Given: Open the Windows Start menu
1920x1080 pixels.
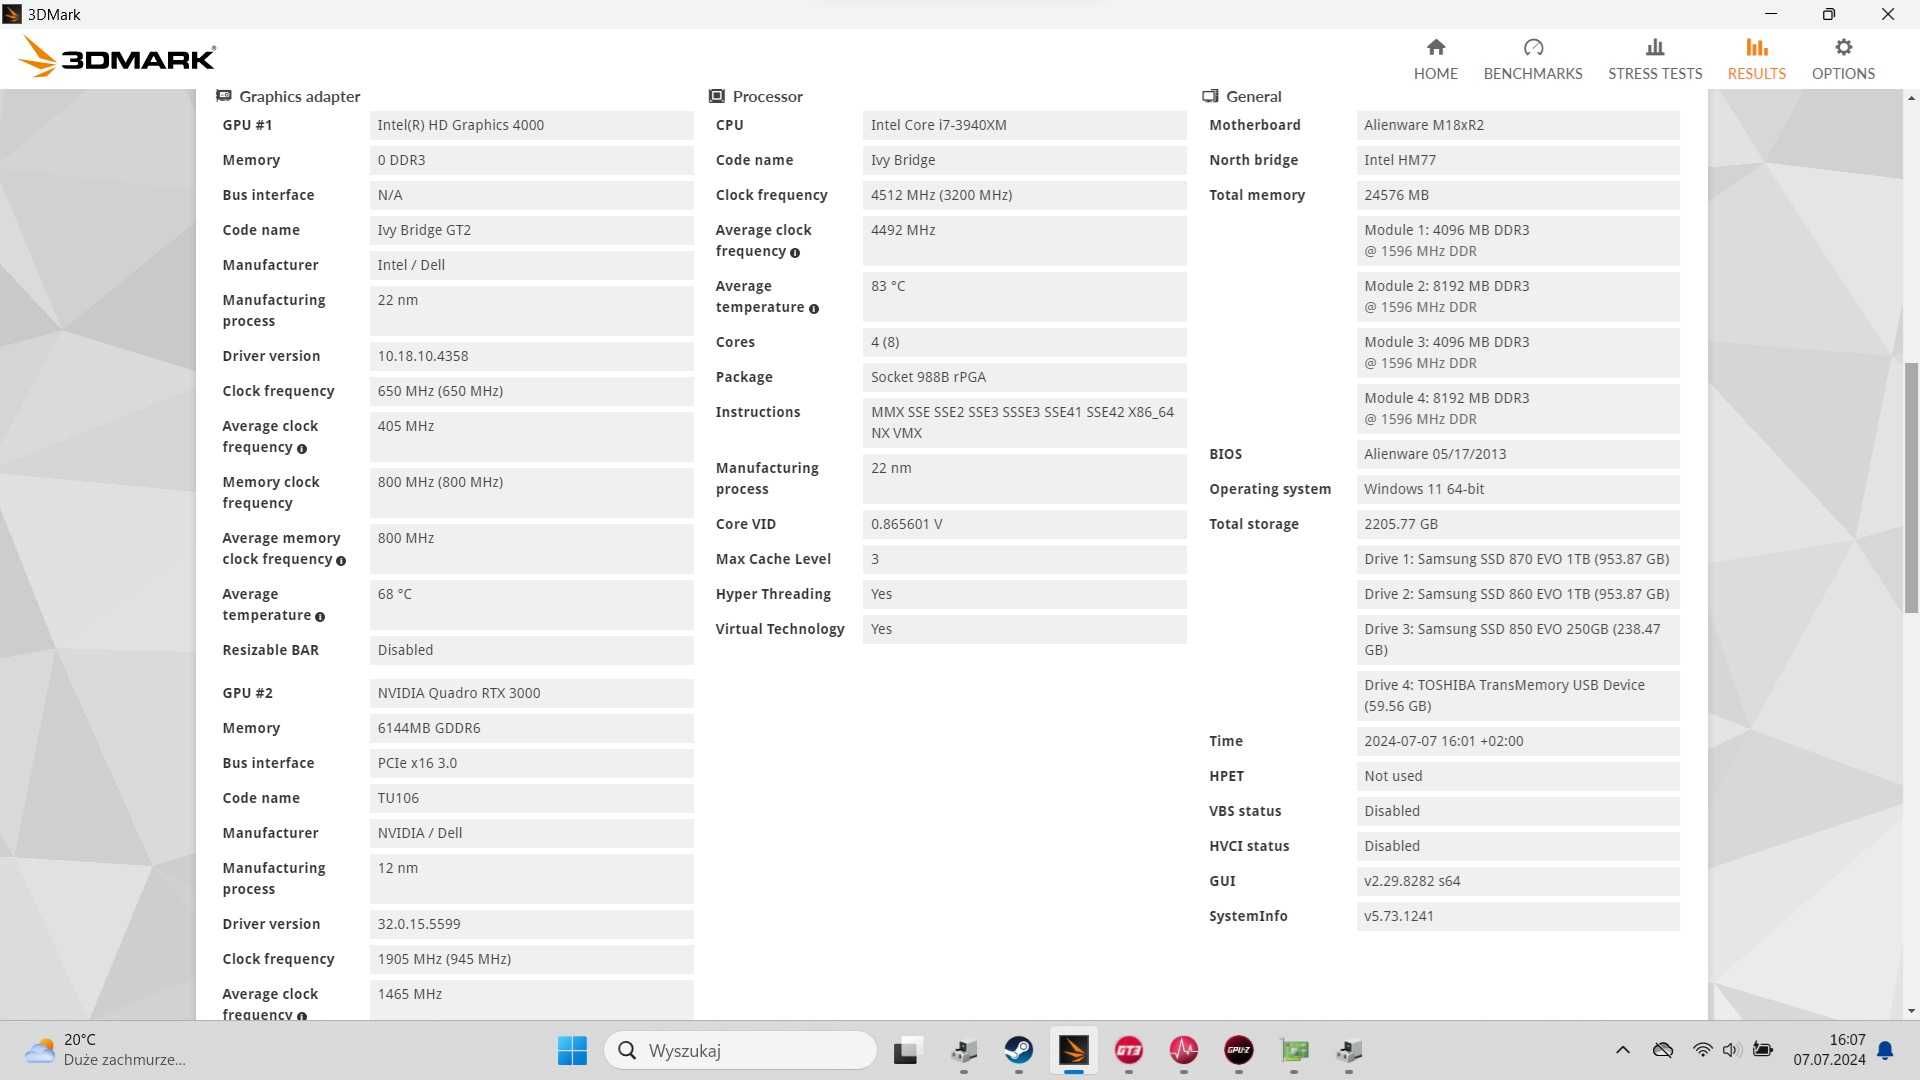Looking at the screenshot, I should 572,1050.
